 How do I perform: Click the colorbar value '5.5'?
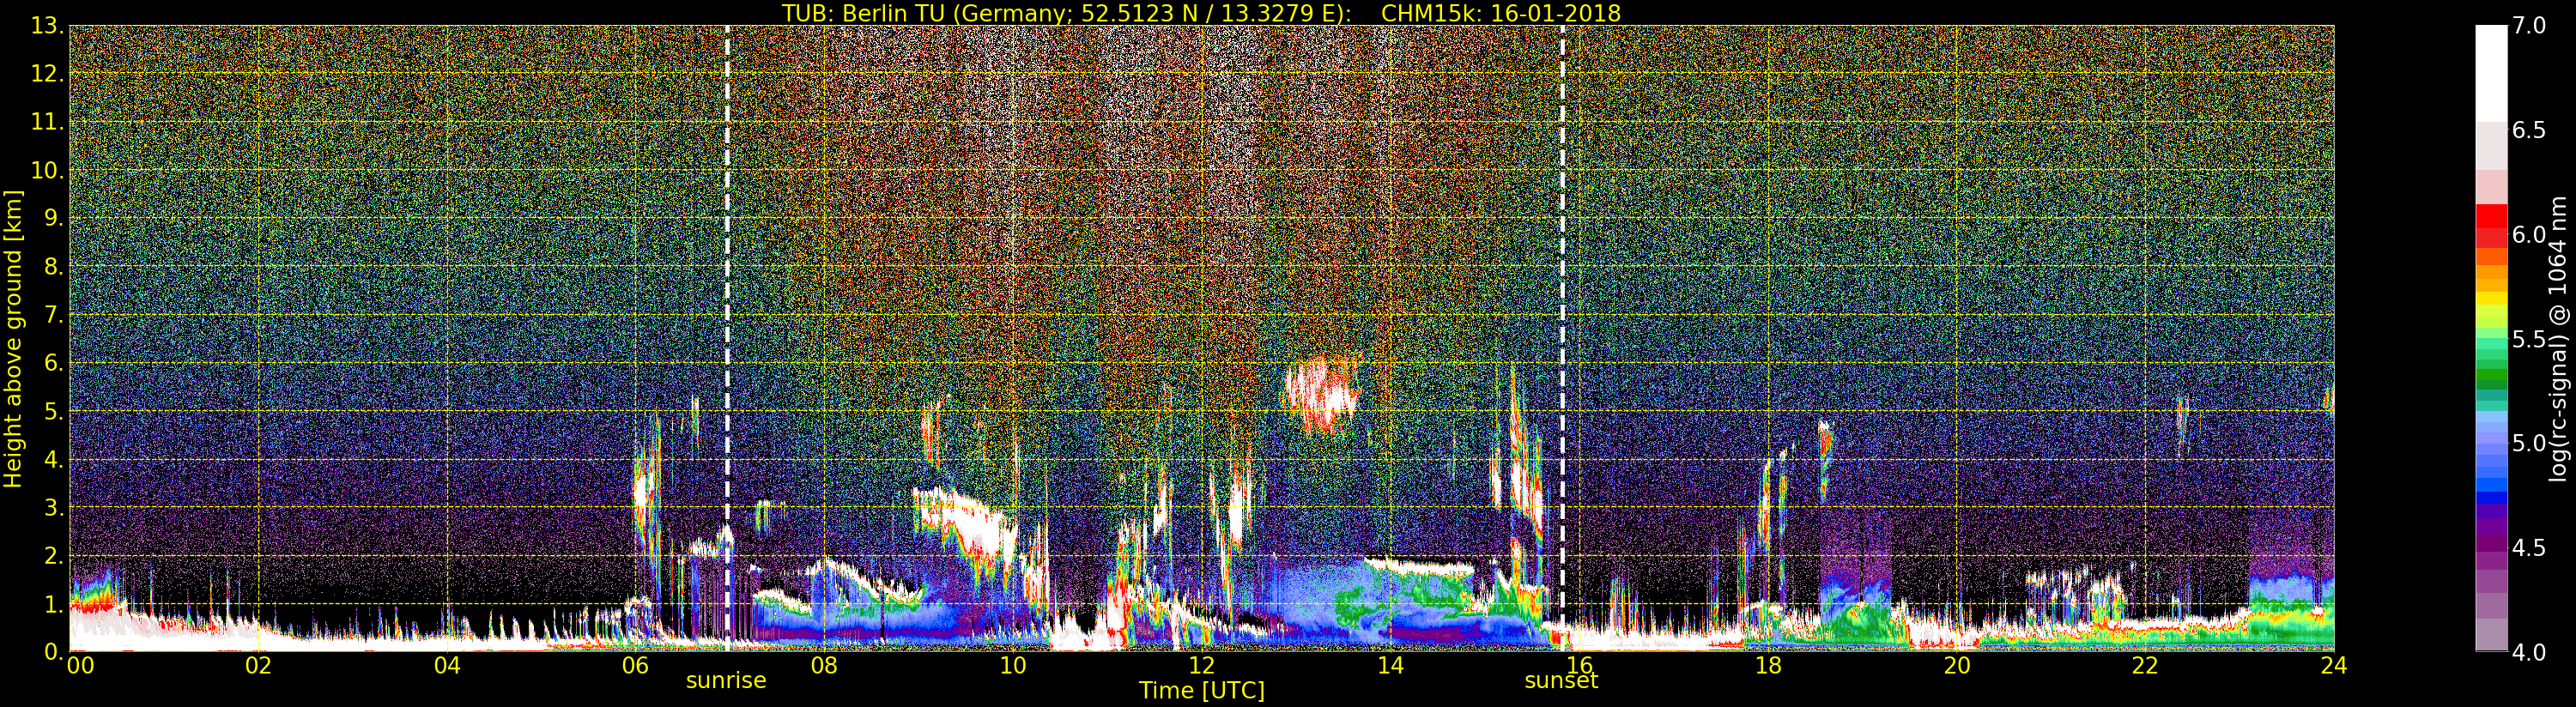pos(2529,339)
